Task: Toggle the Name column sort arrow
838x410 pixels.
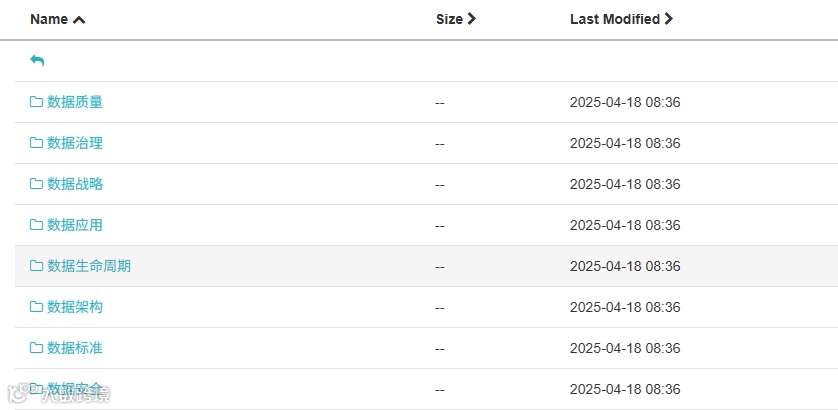Action: point(79,19)
